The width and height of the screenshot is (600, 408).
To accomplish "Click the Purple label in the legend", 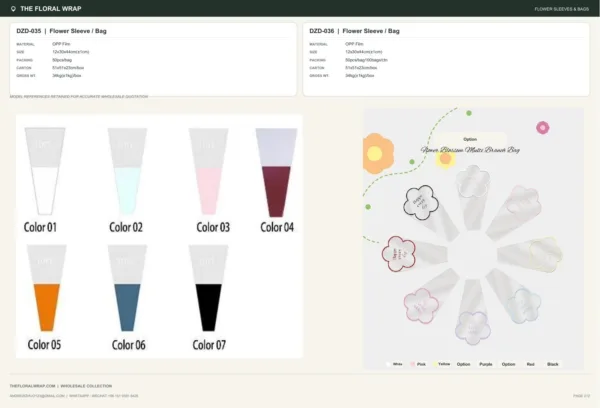I will [486, 364].
